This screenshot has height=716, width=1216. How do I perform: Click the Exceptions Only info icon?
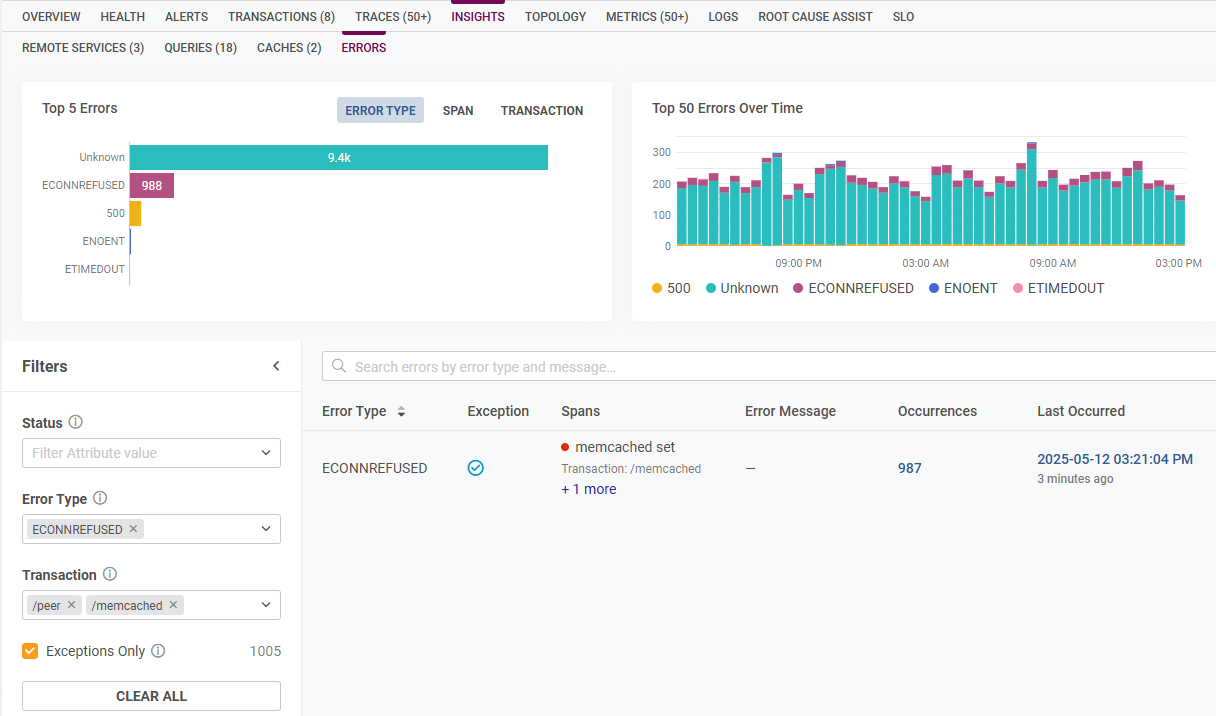pyautogui.click(x=157, y=651)
